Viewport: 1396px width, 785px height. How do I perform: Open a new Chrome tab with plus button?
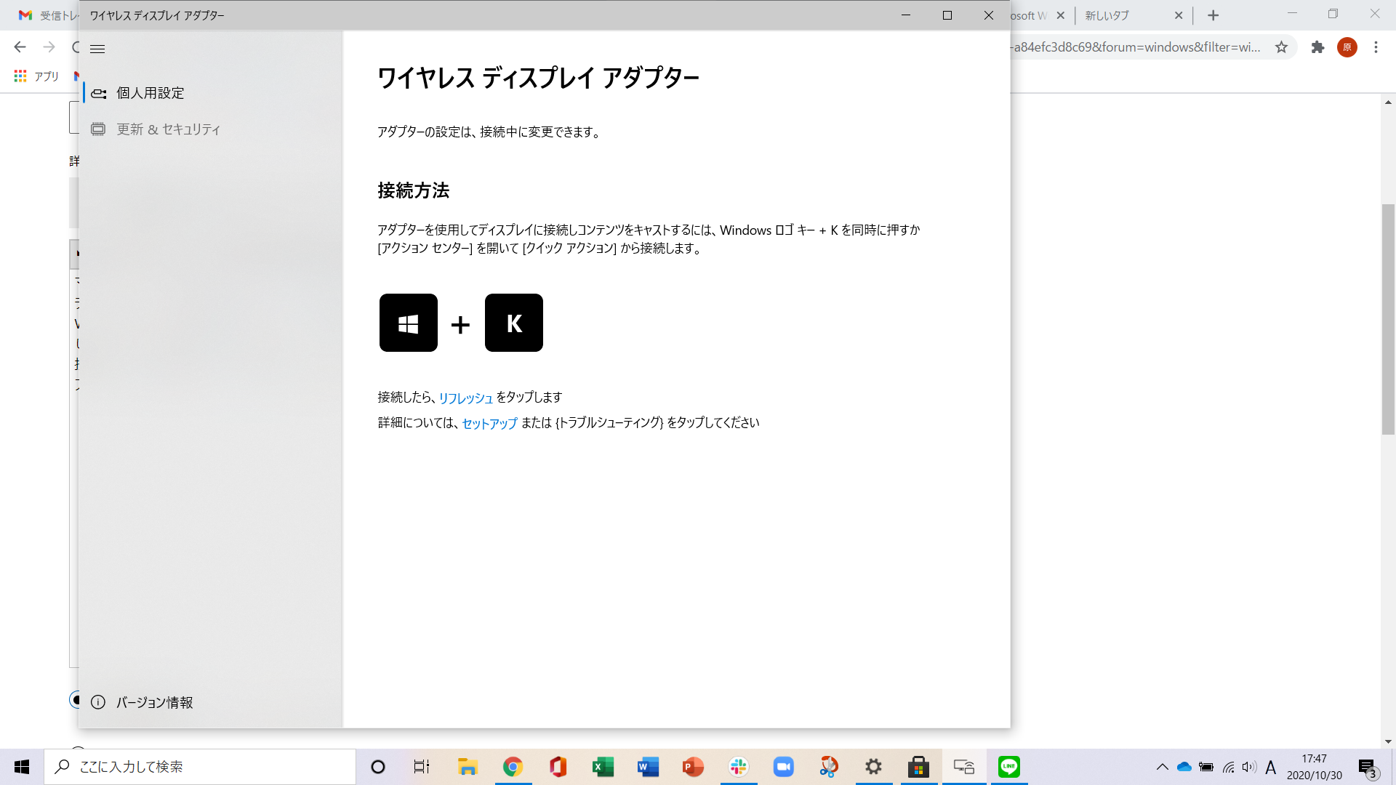(x=1213, y=16)
